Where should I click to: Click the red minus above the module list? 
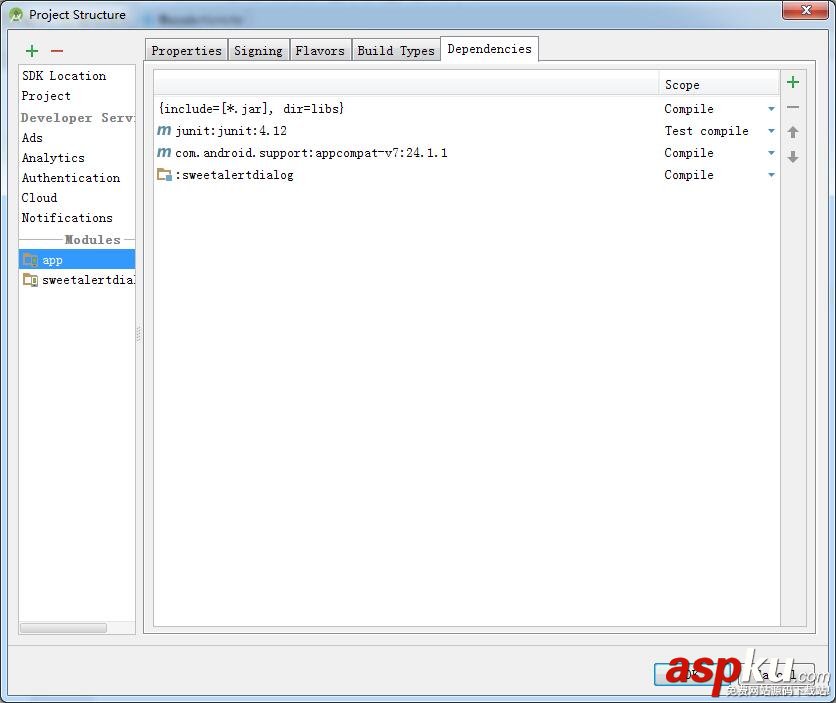click(57, 51)
